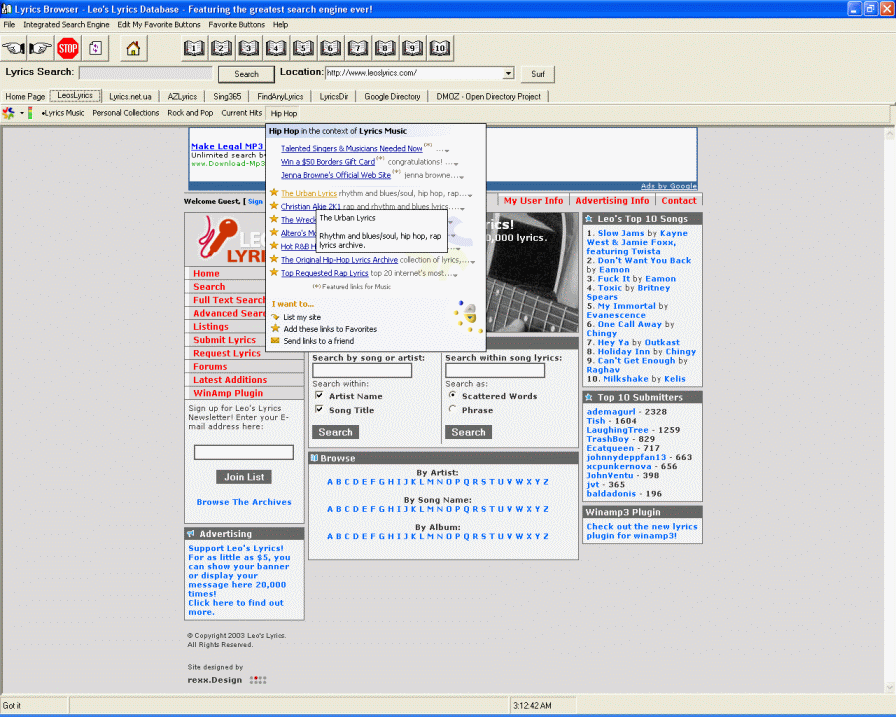
Task: Click the page scroll-up arrow
Action: [x=889, y=134]
